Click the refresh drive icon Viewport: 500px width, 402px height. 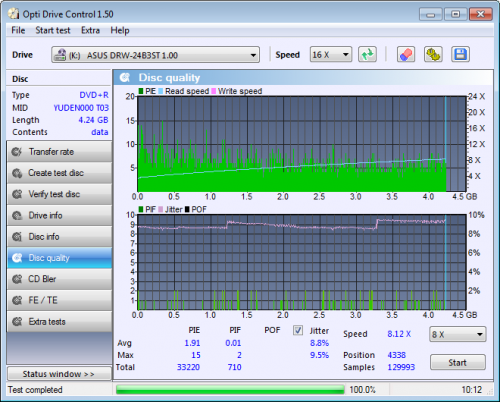point(367,54)
